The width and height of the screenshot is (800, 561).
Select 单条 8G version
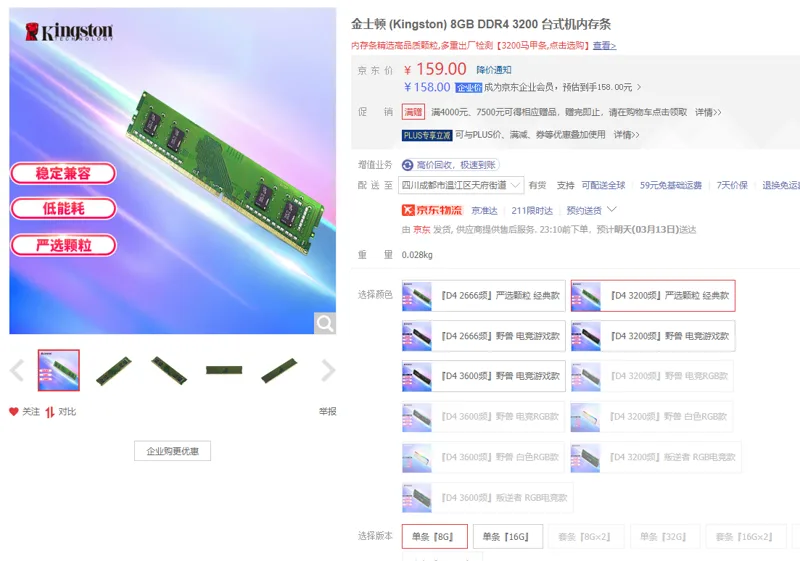coord(434,537)
